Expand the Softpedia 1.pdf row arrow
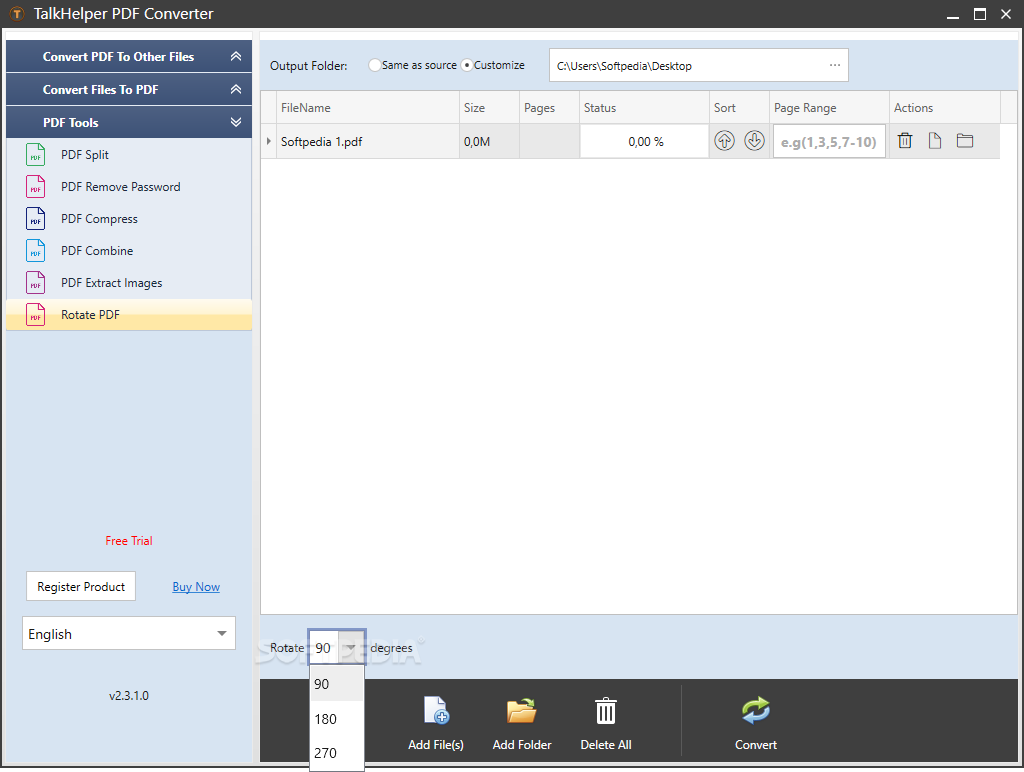The height and width of the screenshot is (772, 1024). (268, 141)
